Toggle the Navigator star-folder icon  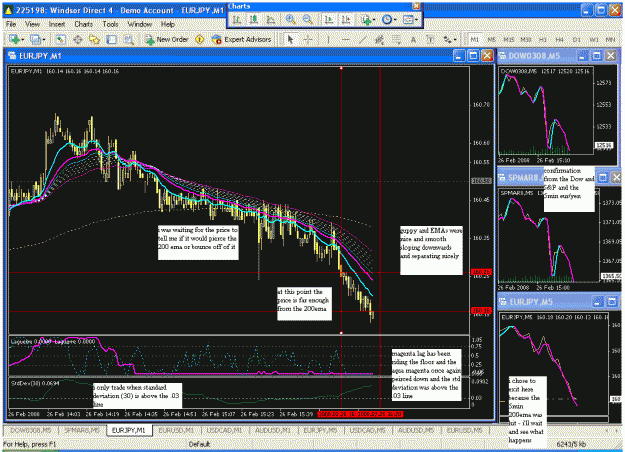(x=94, y=39)
